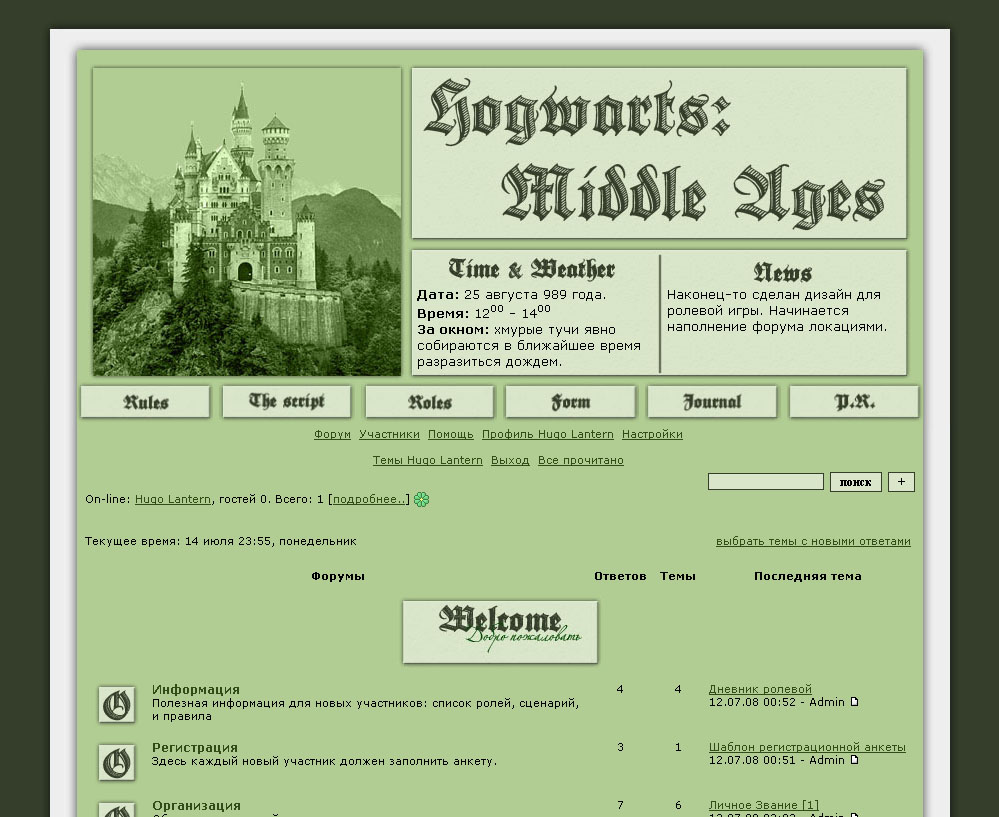Image resolution: width=999 pixels, height=817 pixels.
Task: Click the Форумы column header
Action: coord(338,576)
